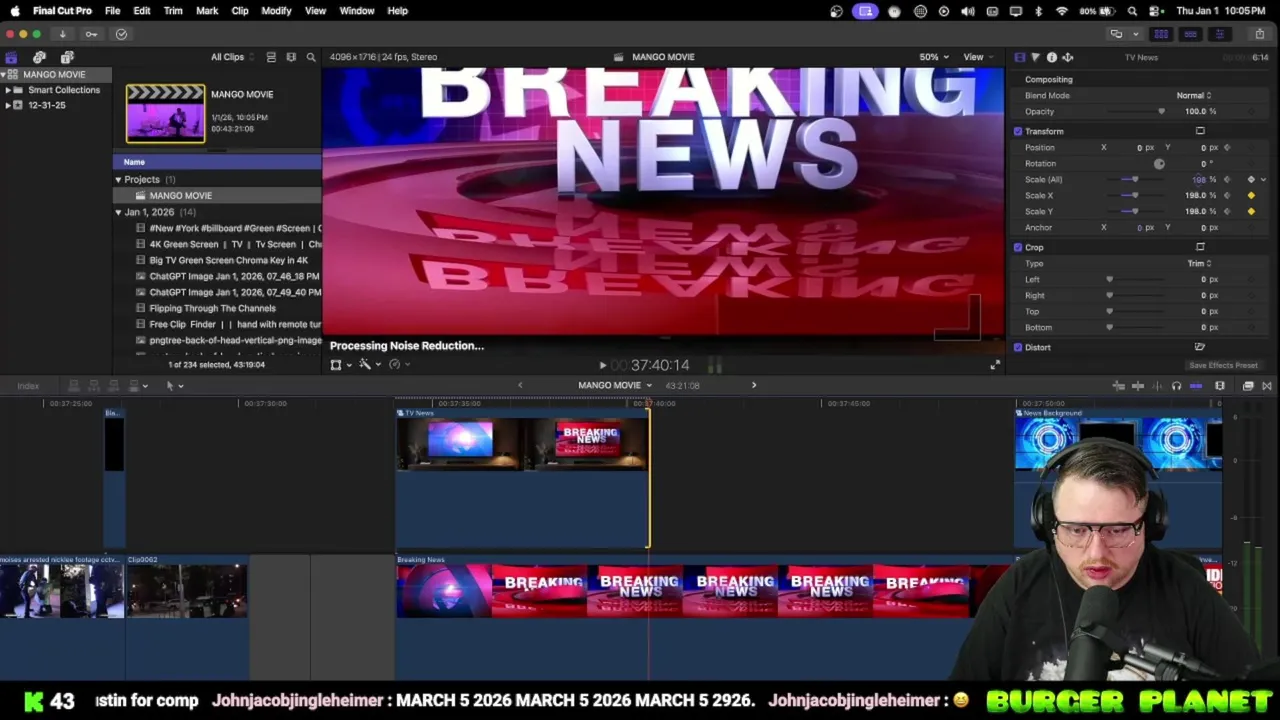Click the Import Media arrow icon
1280x720 pixels.
tap(62, 34)
